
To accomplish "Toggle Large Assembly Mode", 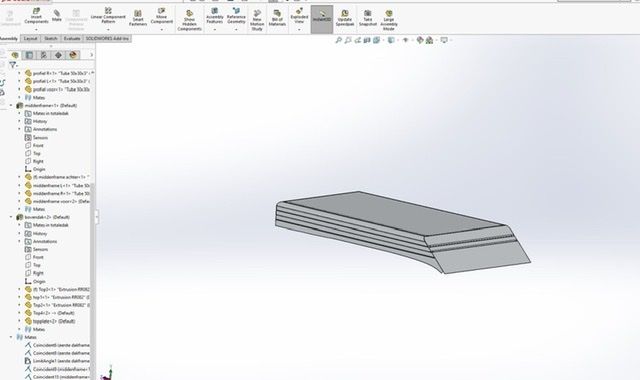I will [x=389, y=20].
